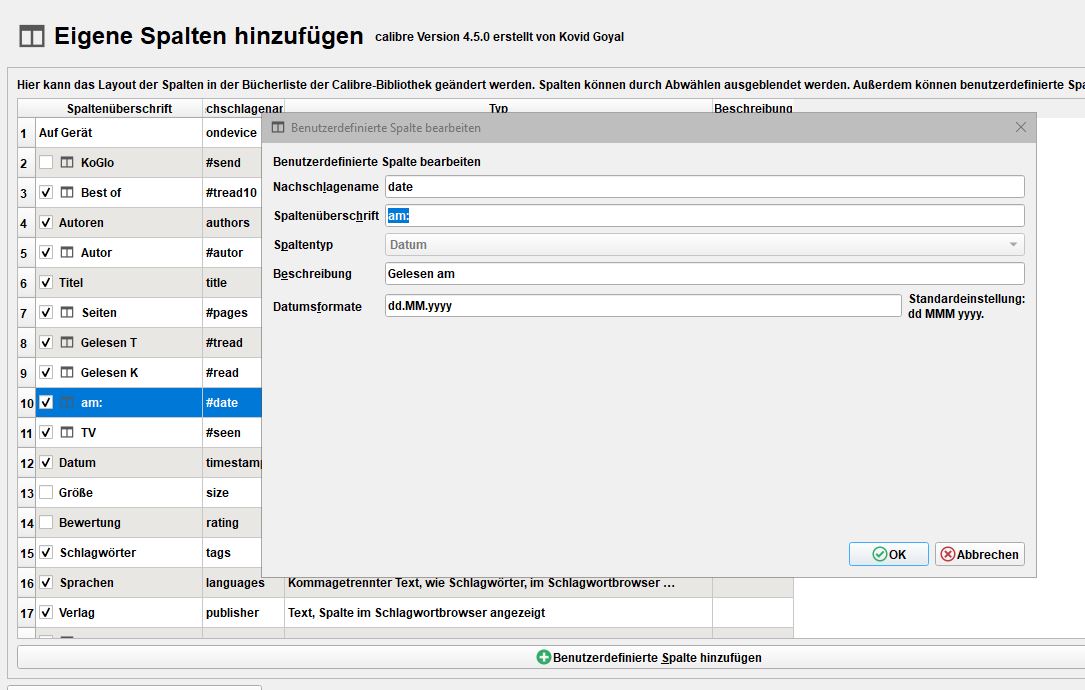The image size is (1085, 690).
Task: Uncheck the Seiten column checkbox
Action: coord(46,312)
